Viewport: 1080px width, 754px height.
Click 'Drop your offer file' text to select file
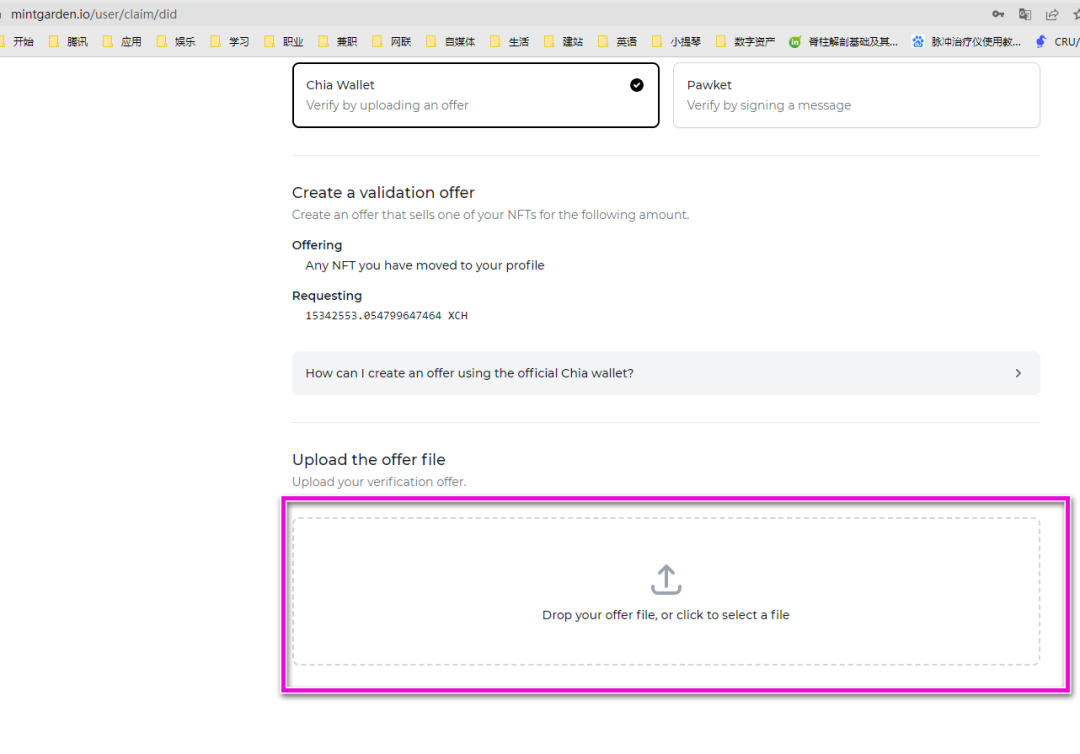coord(665,615)
